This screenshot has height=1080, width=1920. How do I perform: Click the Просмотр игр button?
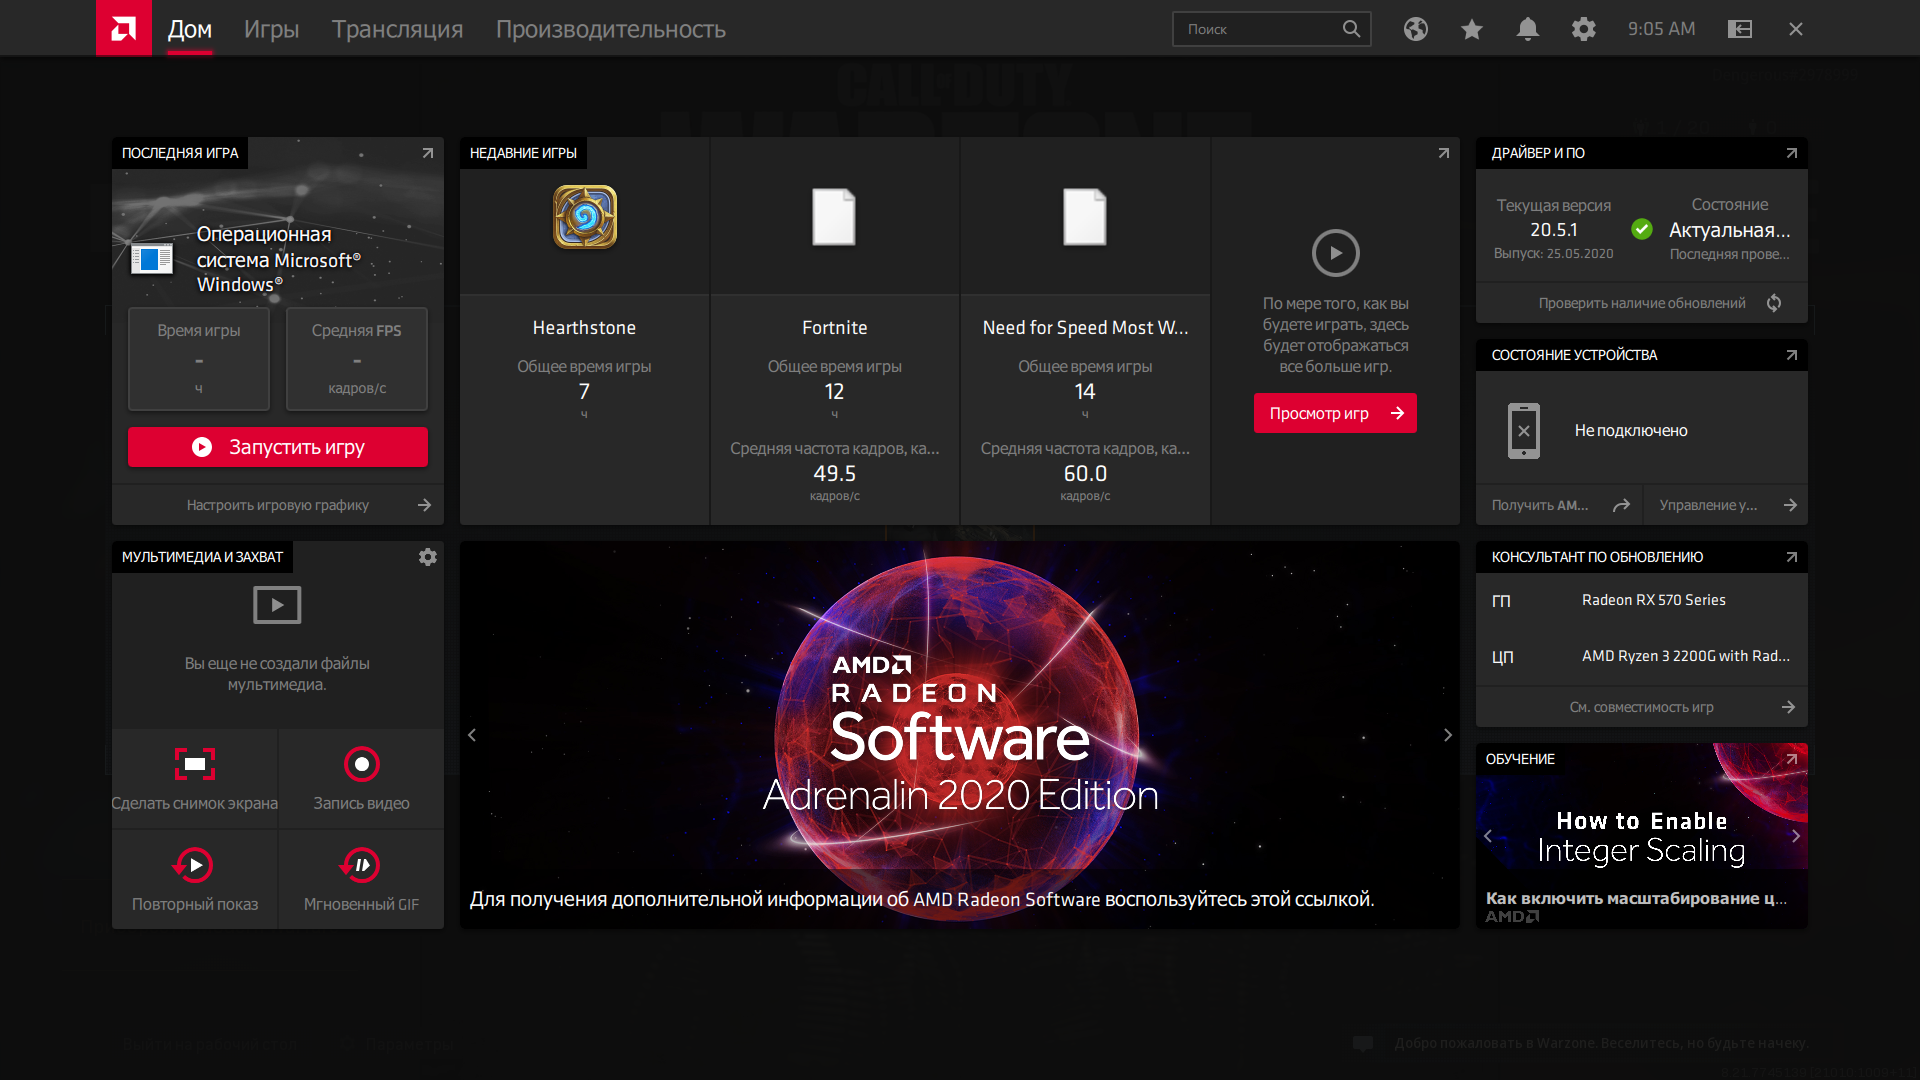(1335, 413)
